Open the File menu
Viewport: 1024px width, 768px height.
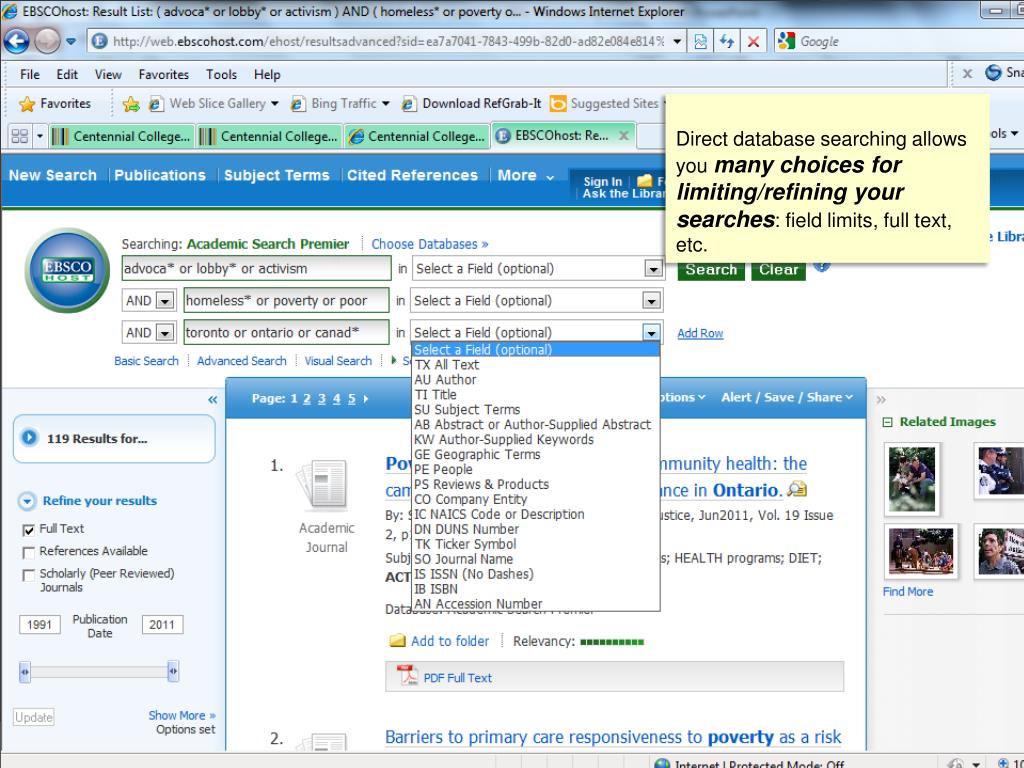click(x=29, y=74)
